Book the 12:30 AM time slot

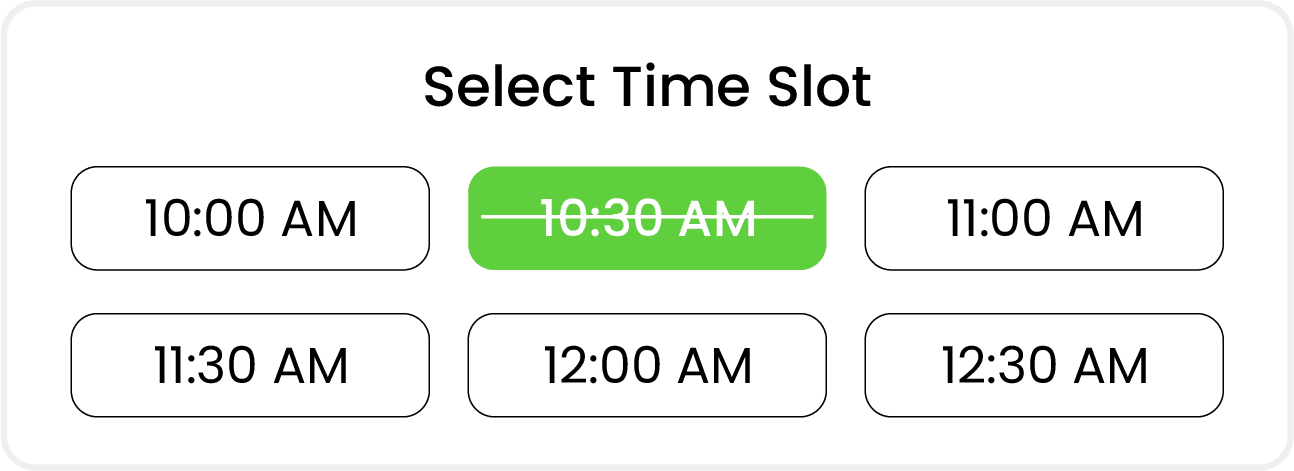tap(1043, 365)
